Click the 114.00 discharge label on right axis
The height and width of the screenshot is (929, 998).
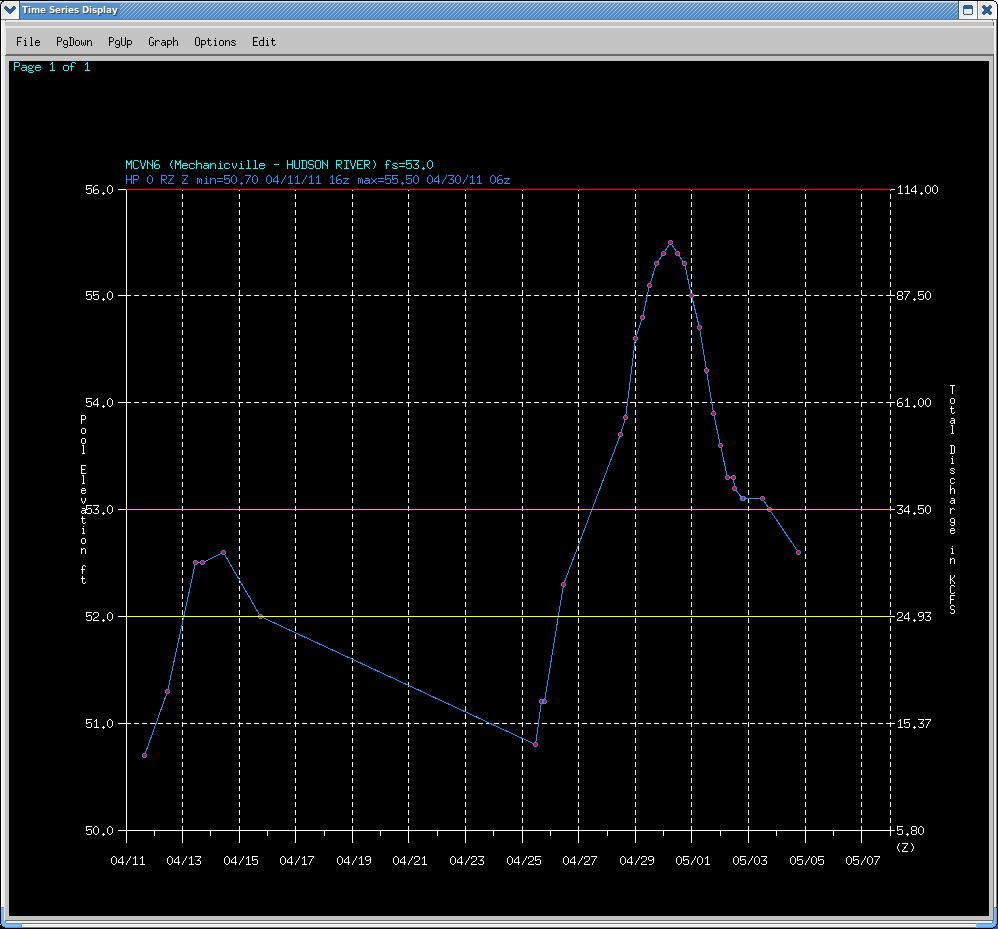(x=917, y=190)
